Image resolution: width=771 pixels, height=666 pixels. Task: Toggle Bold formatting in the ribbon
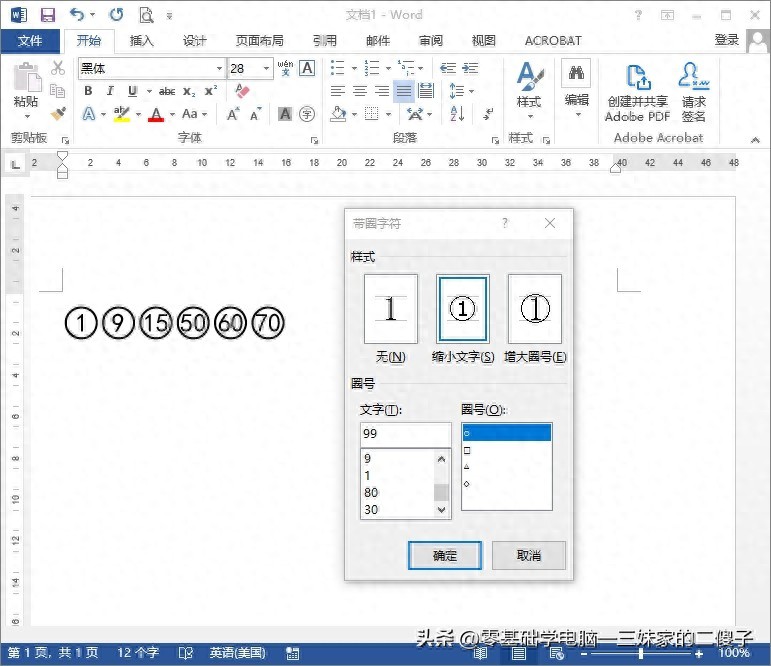tap(88, 91)
